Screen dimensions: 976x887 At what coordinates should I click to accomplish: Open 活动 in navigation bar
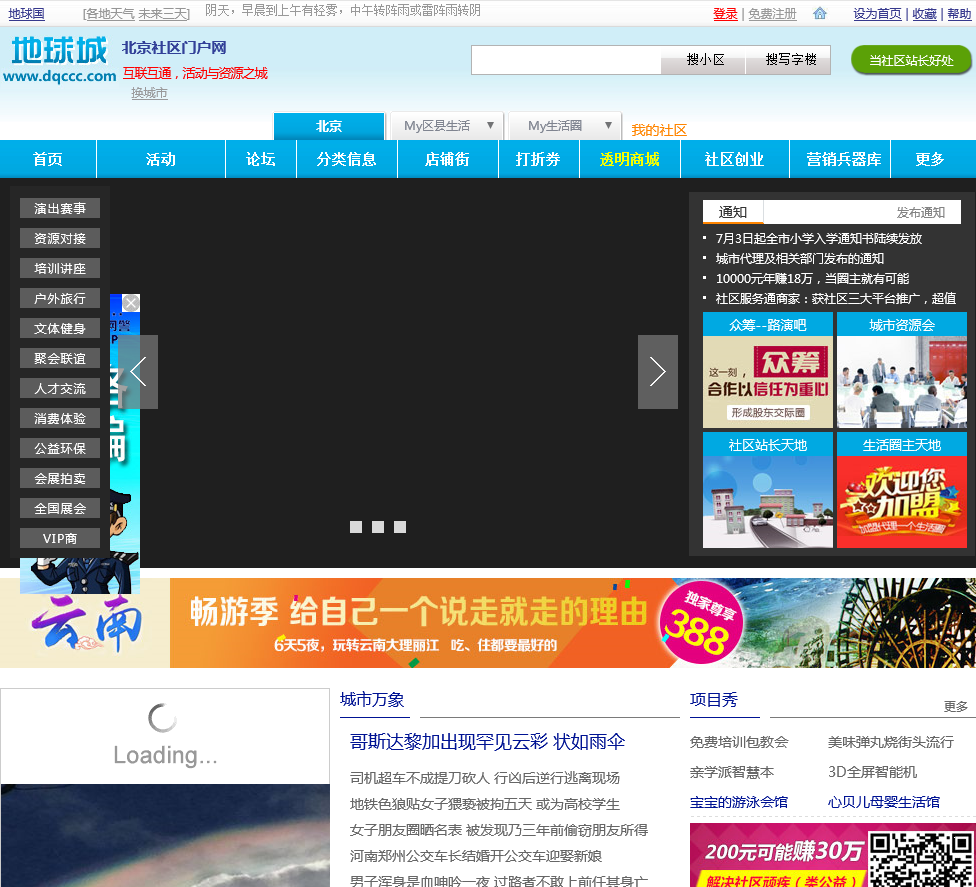[161, 159]
